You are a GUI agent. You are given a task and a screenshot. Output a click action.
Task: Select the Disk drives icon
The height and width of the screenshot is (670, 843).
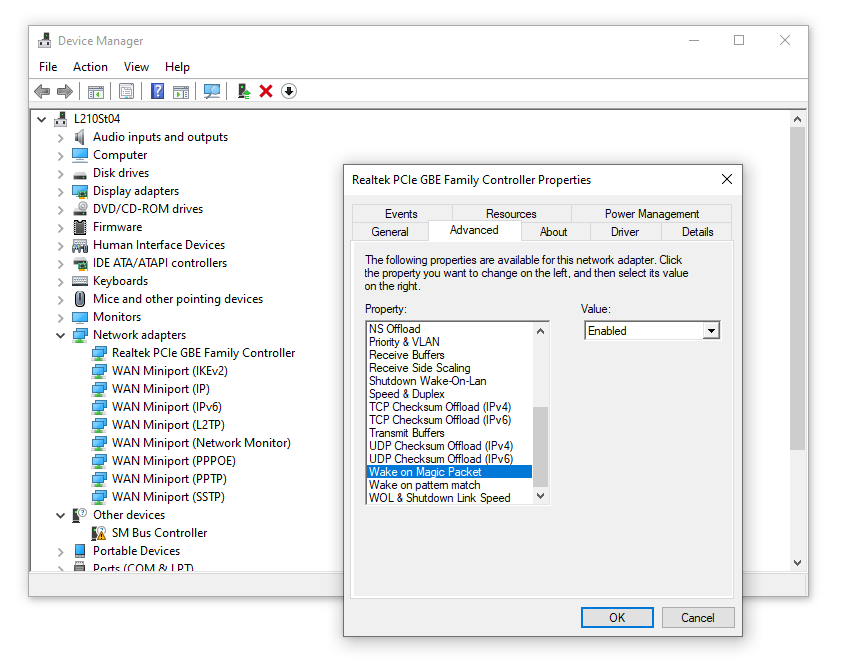coord(80,174)
